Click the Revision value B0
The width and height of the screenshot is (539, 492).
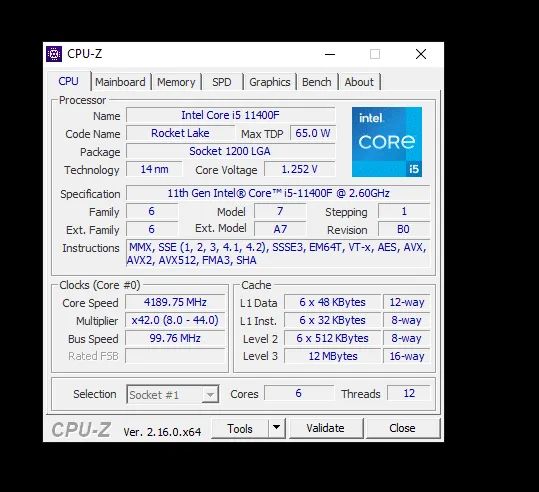tap(404, 229)
